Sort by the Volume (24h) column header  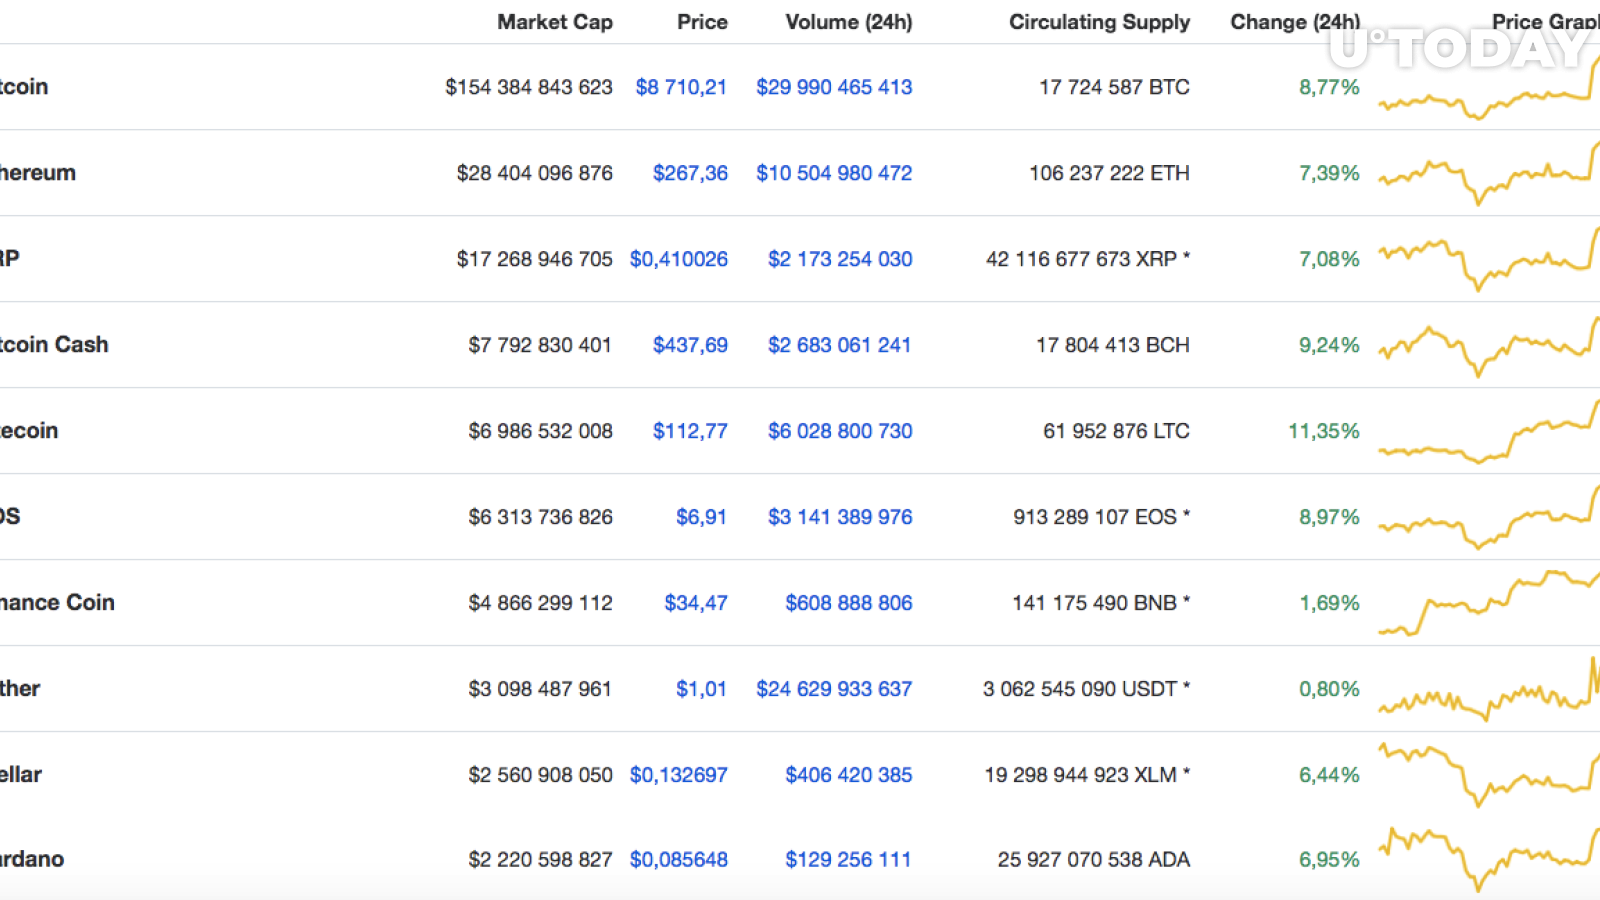pos(849,22)
